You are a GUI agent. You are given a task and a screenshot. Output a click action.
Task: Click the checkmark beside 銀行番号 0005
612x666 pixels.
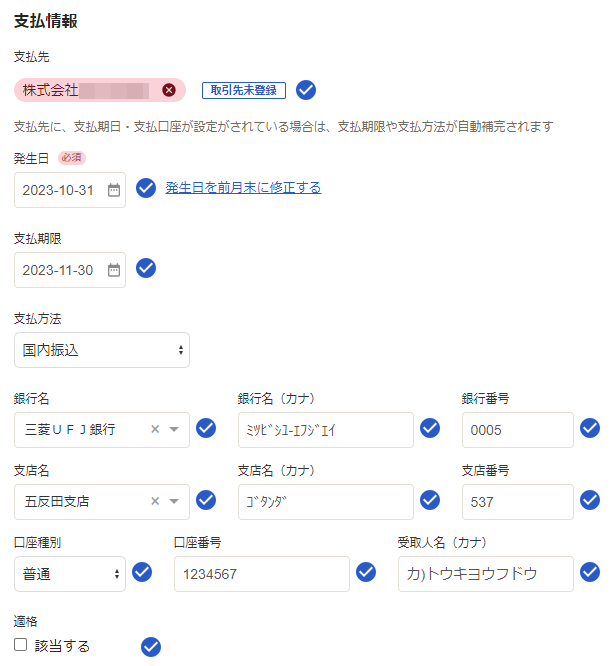(x=590, y=428)
